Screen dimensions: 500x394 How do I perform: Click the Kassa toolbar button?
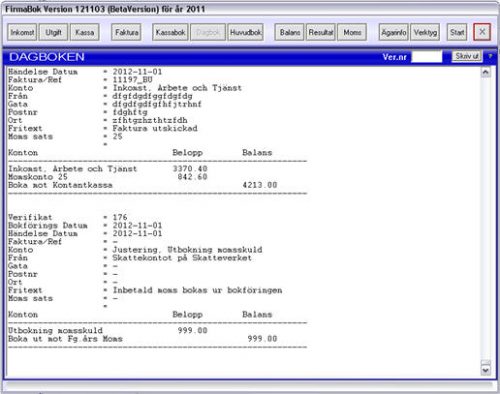85,32
